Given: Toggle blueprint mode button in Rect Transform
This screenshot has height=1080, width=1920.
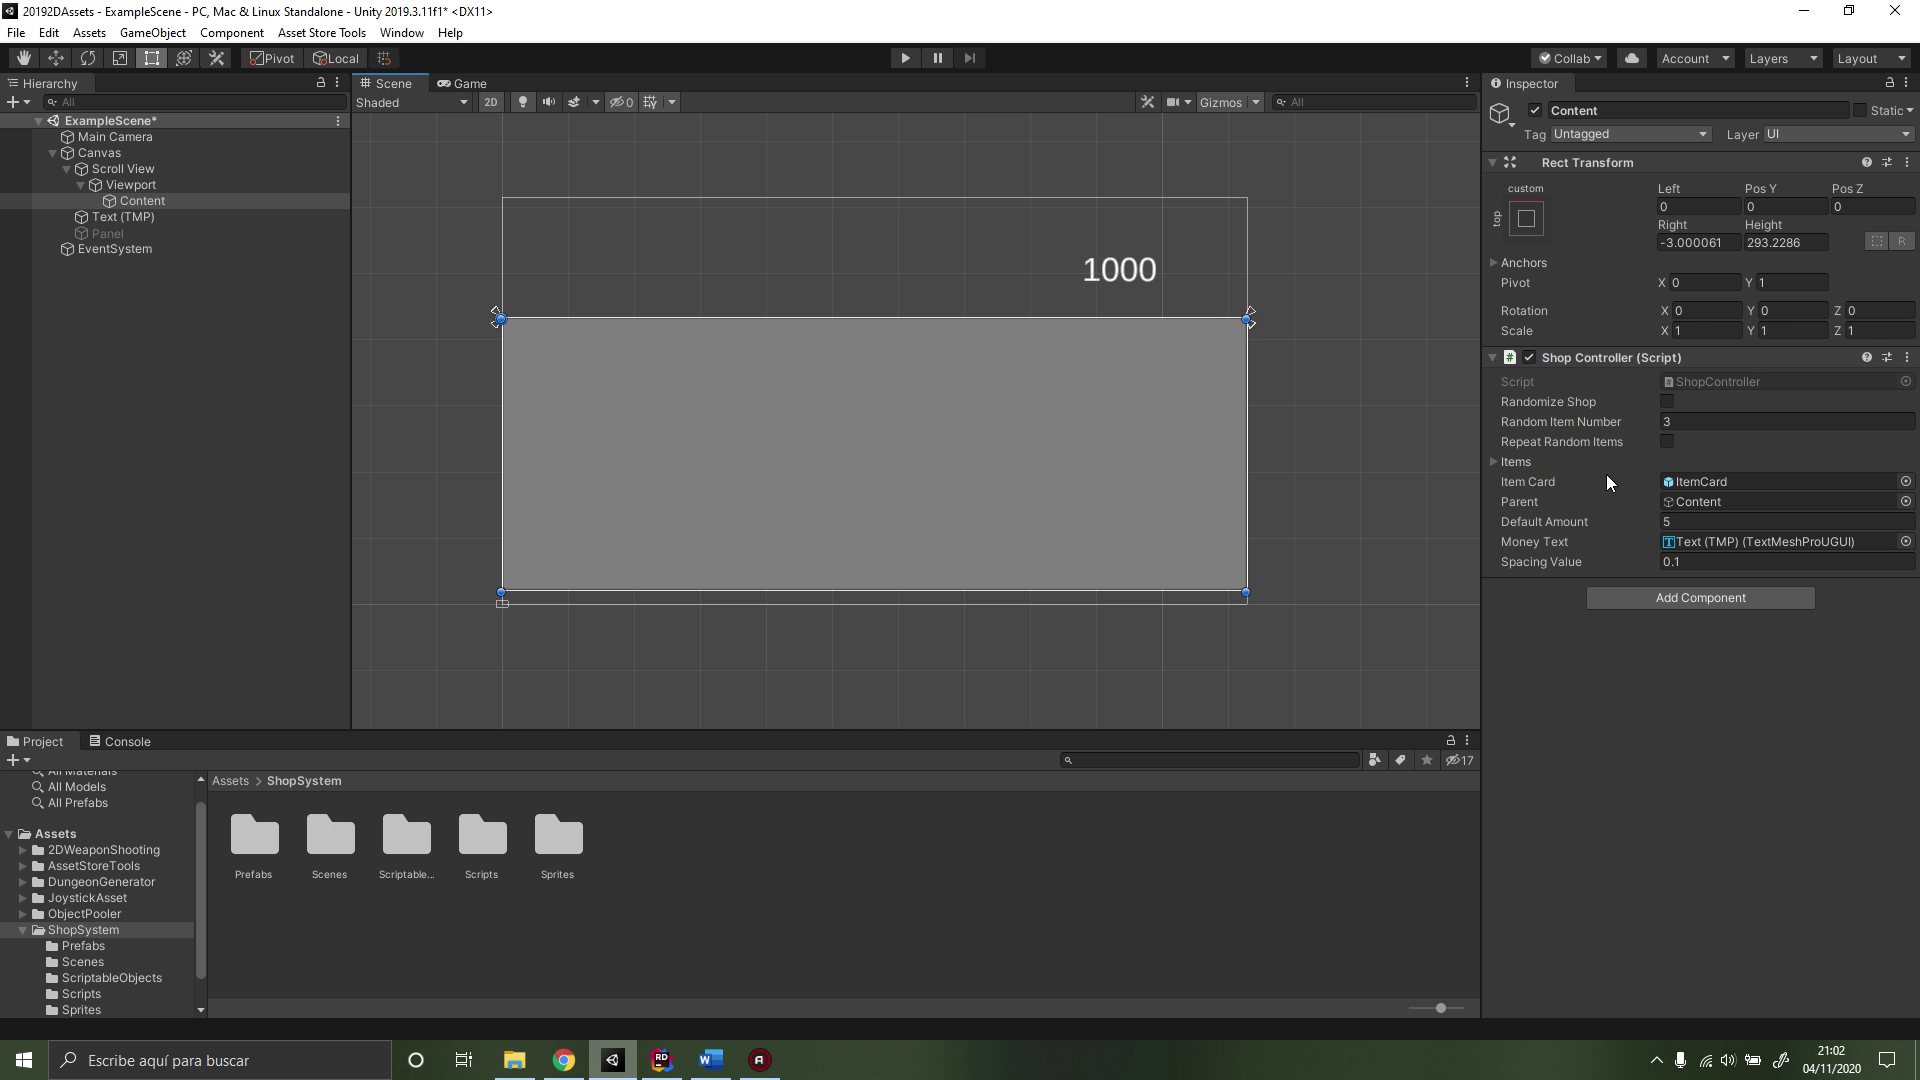Looking at the screenshot, I should point(1876,242).
